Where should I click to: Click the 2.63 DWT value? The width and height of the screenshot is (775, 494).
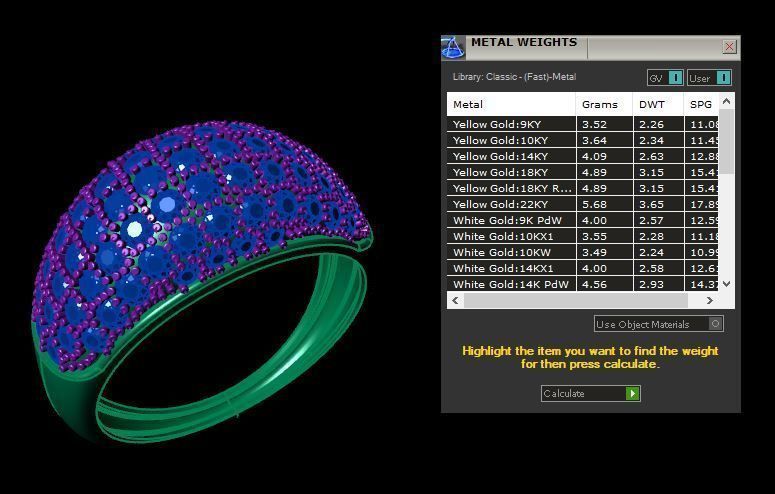[651, 156]
